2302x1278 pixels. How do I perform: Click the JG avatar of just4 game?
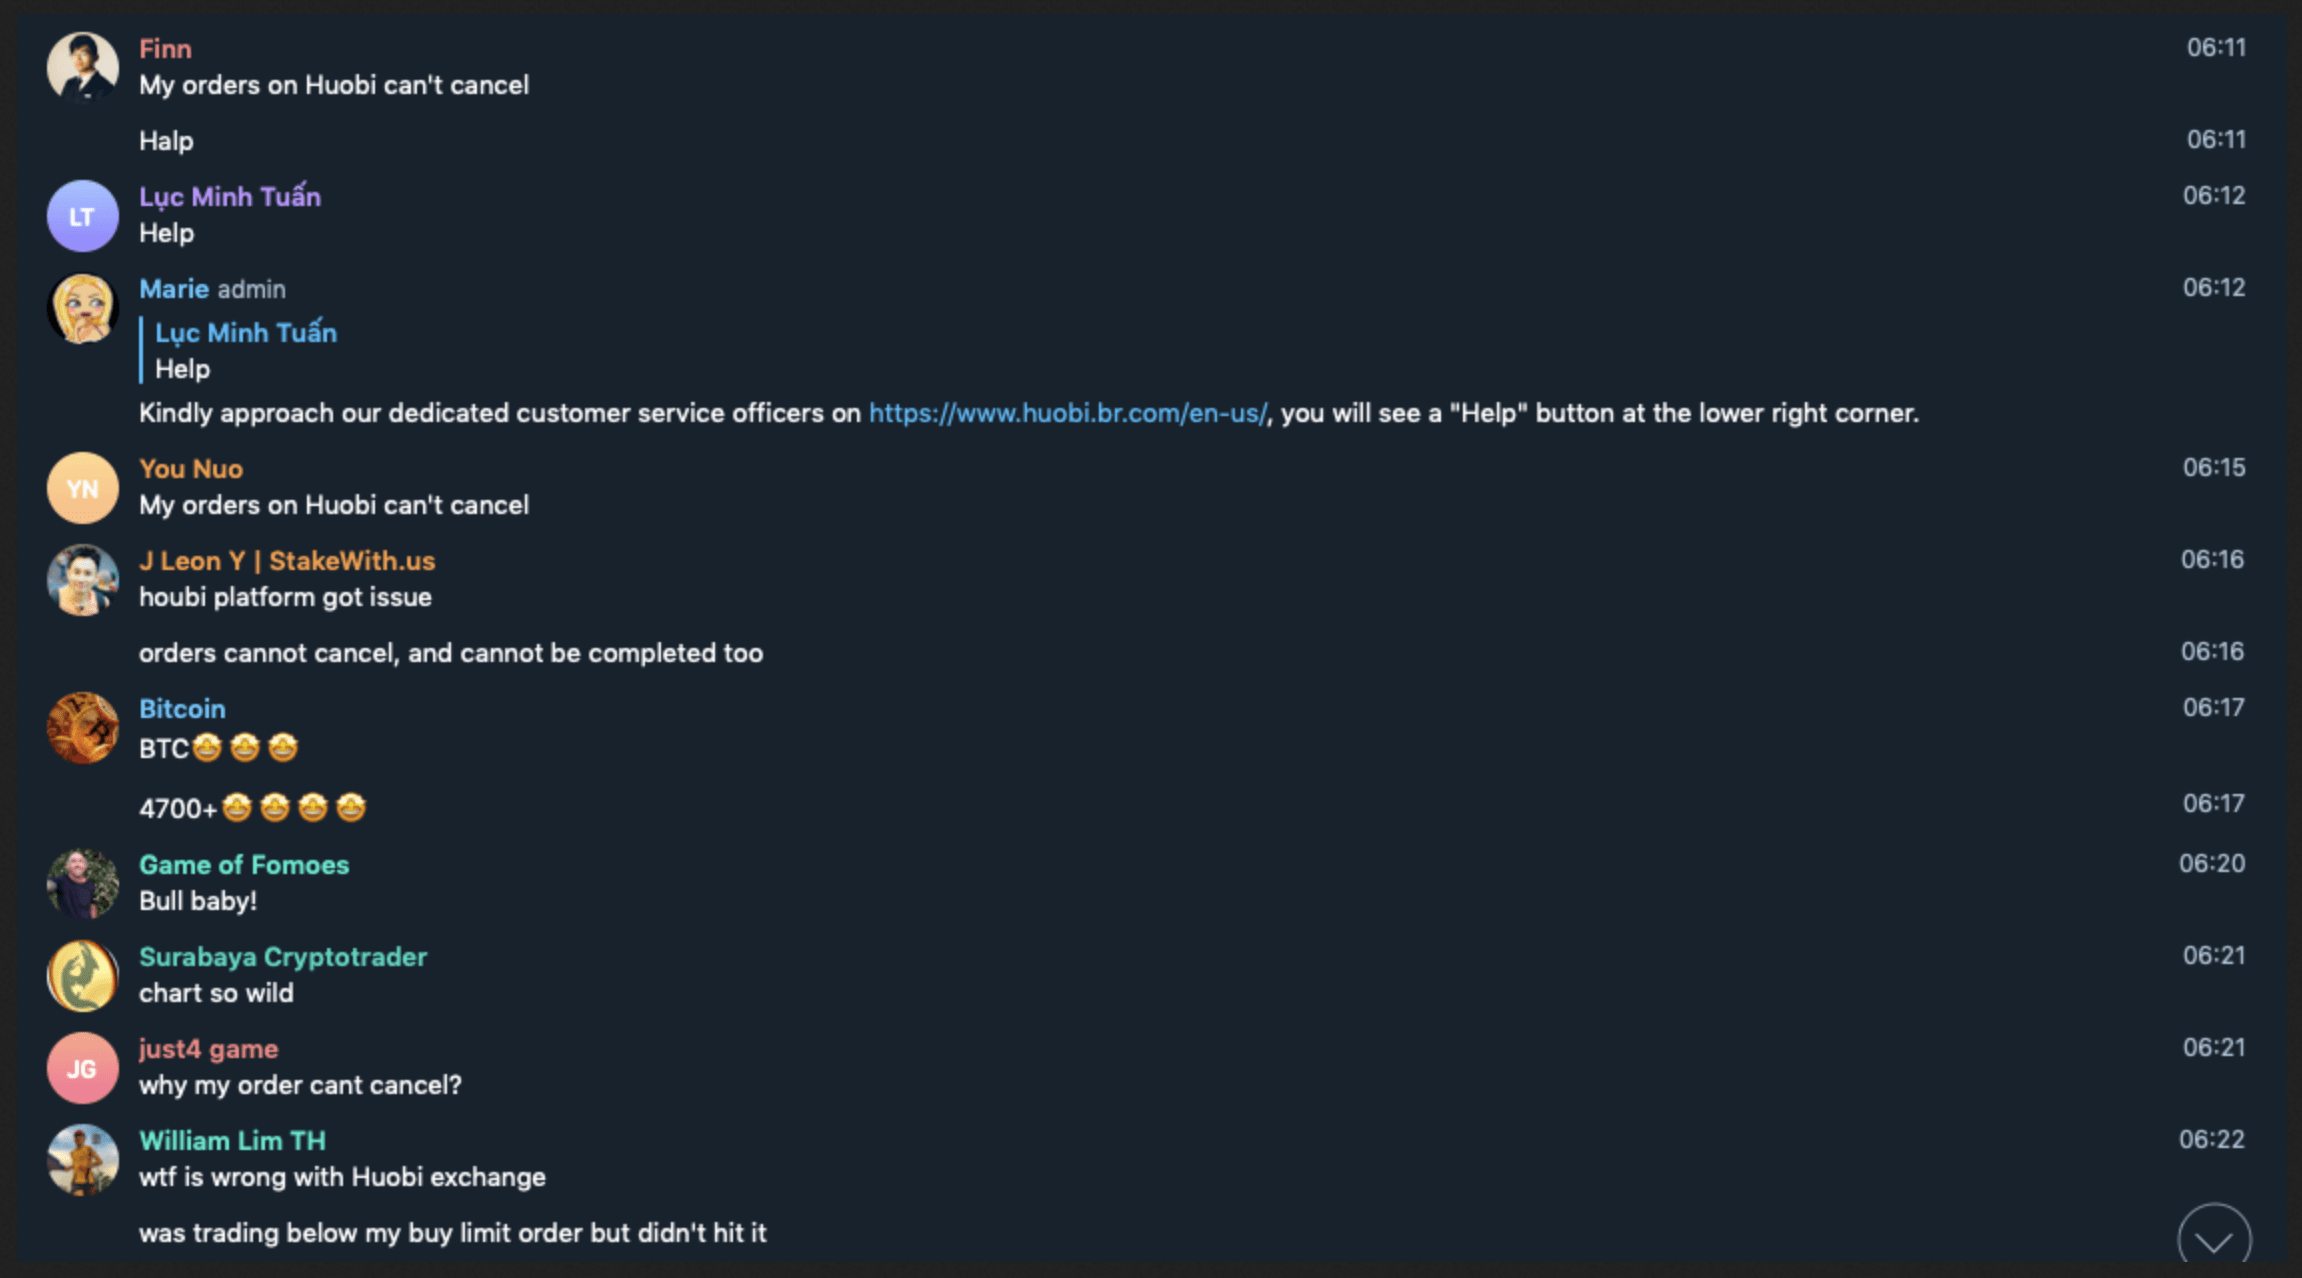click(82, 1068)
